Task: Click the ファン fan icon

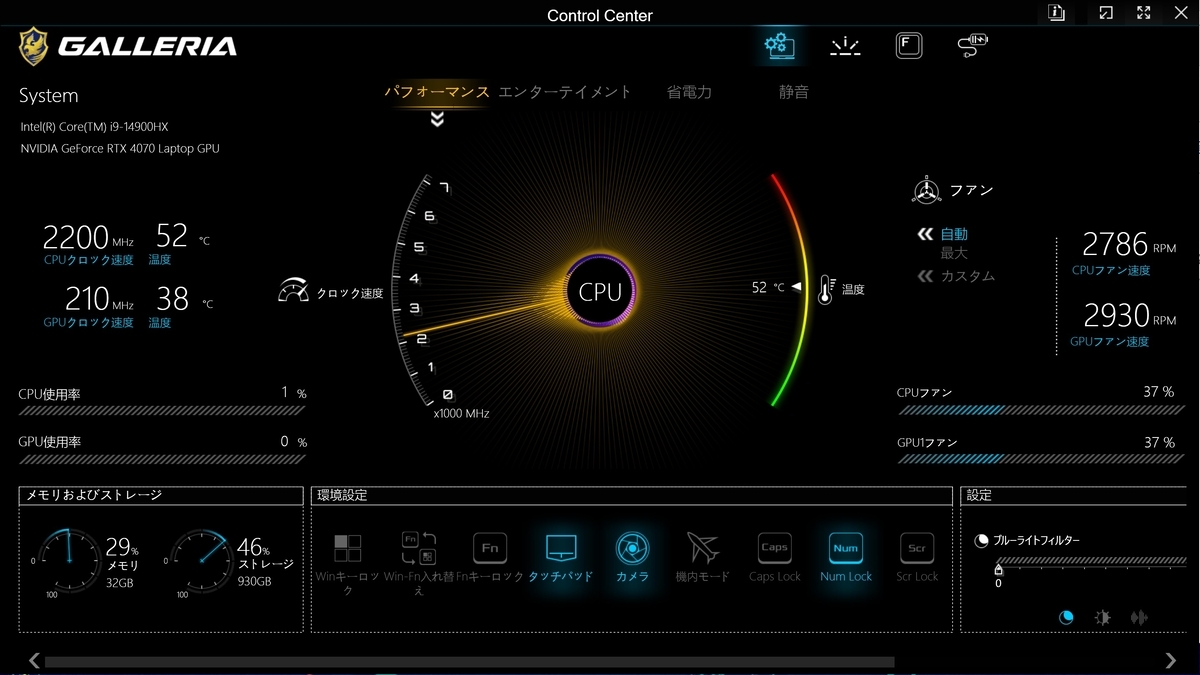Action: [x=926, y=190]
